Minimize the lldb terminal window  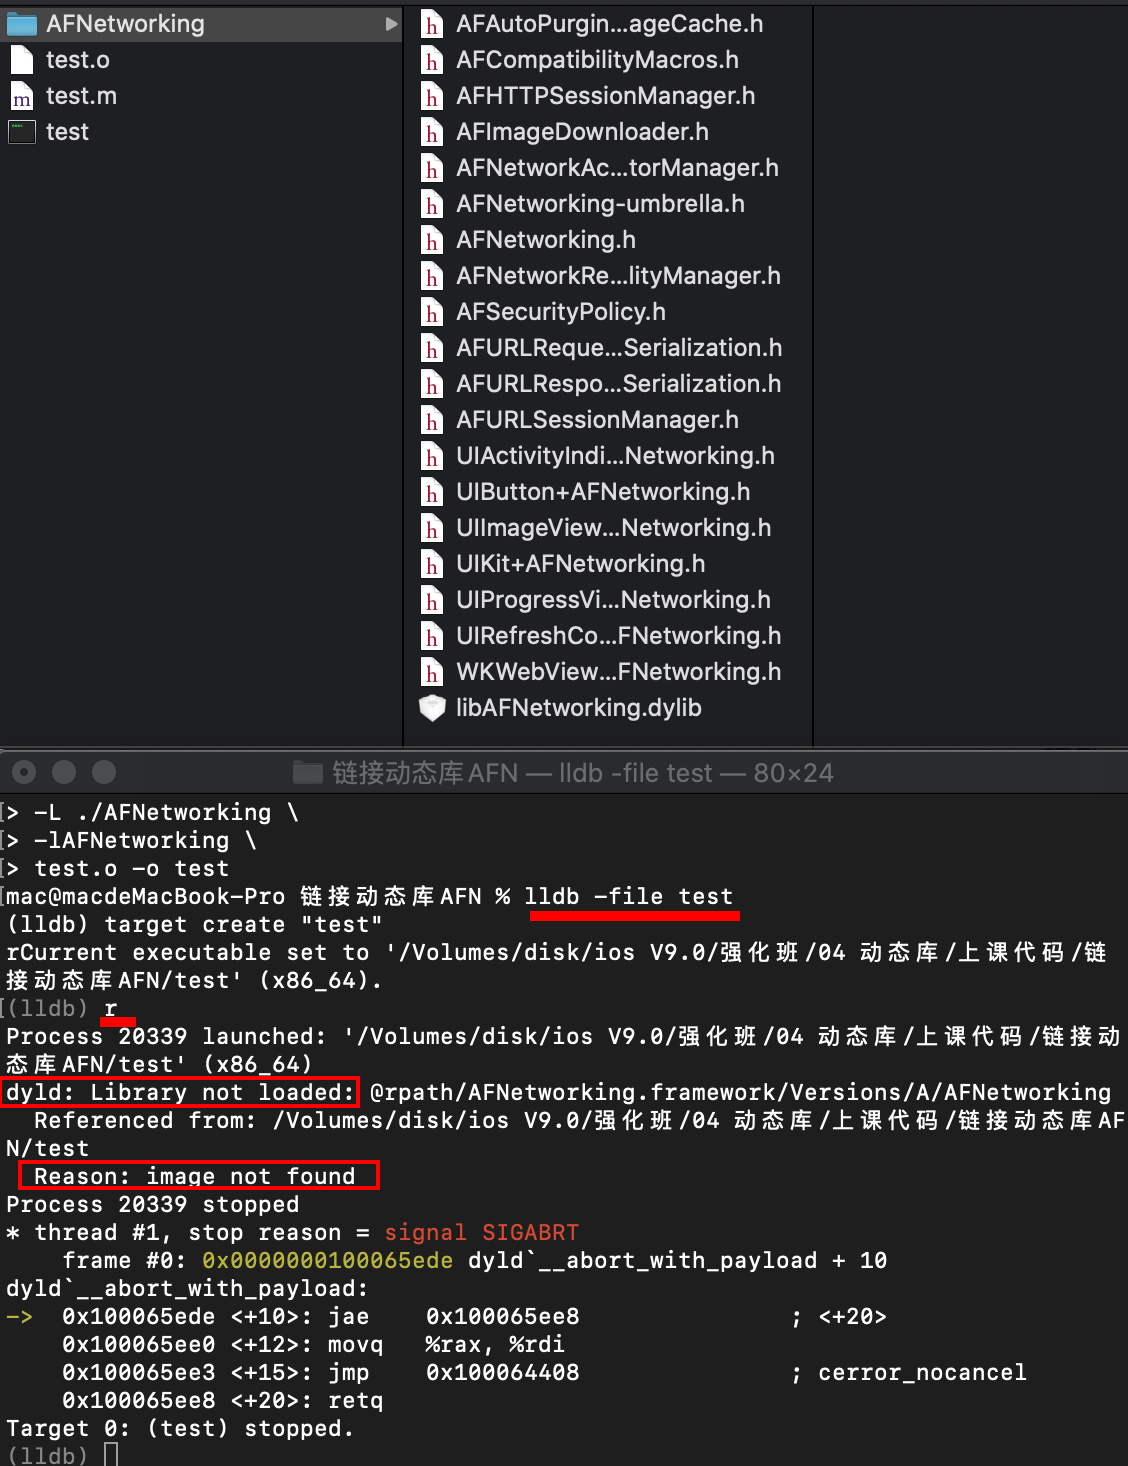click(64, 772)
